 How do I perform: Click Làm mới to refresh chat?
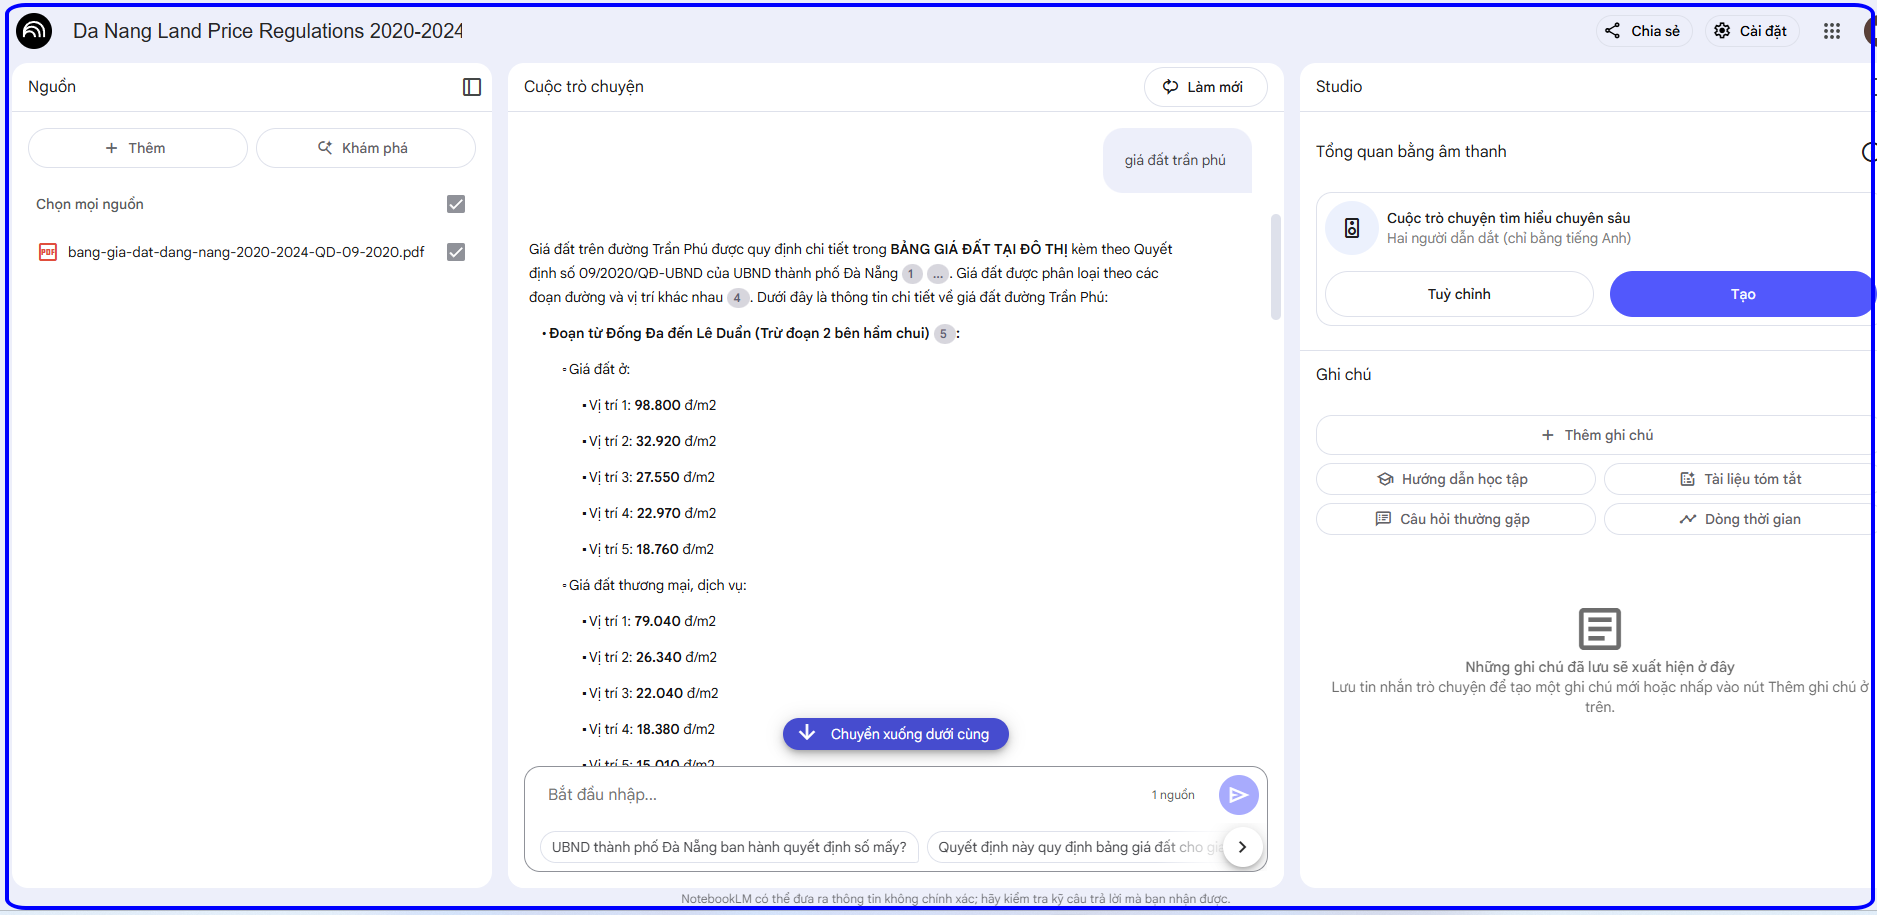pyautogui.click(x=1204, y=87)
